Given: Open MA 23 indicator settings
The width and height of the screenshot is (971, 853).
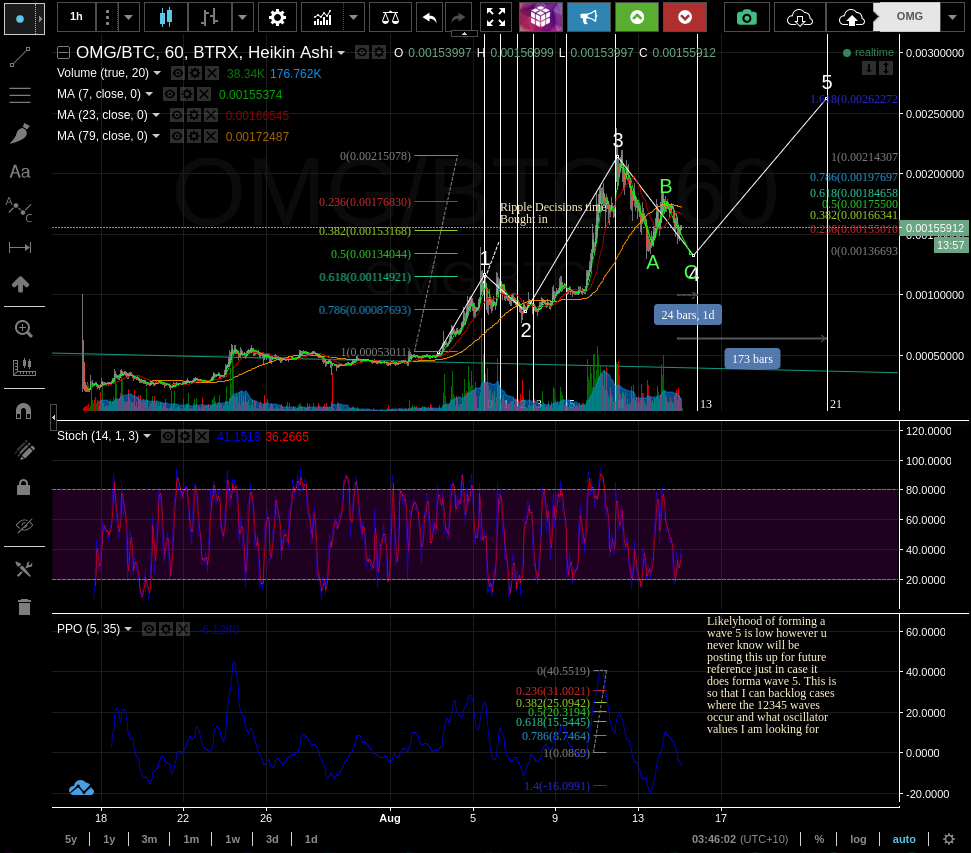Looking at the screenshot, I should [x=194, y=115].
